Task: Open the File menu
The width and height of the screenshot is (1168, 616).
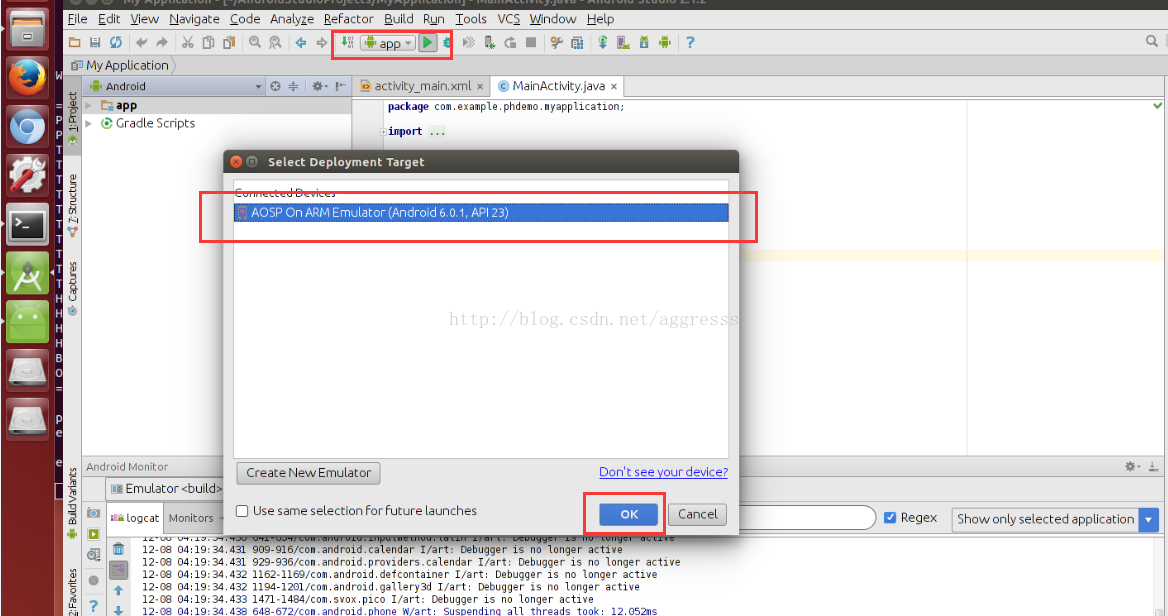Action: (77, 19)
